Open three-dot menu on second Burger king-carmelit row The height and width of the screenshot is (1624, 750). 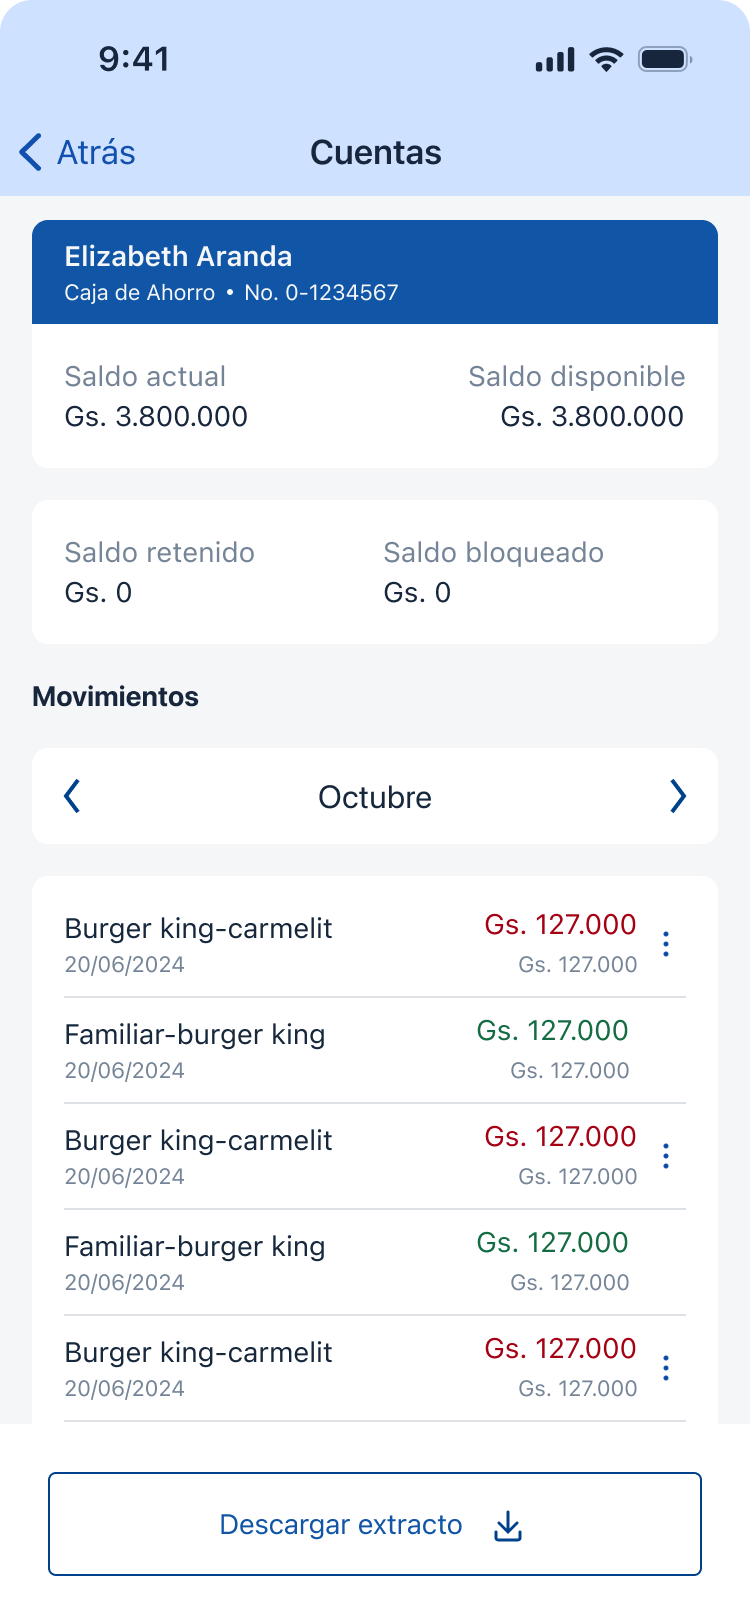[x=666, y=1156]
